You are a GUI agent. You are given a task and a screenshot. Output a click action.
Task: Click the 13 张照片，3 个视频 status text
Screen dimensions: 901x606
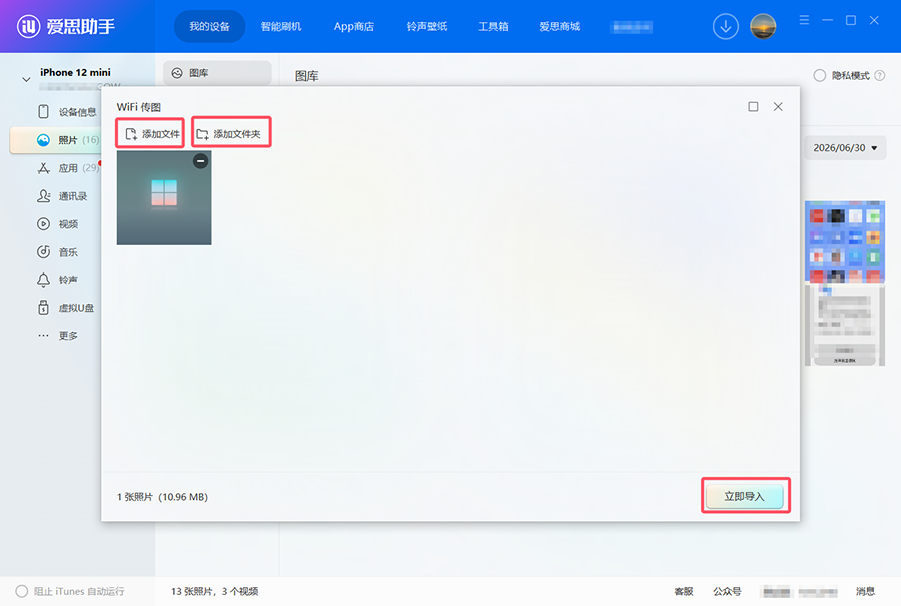tap(214, 591)
